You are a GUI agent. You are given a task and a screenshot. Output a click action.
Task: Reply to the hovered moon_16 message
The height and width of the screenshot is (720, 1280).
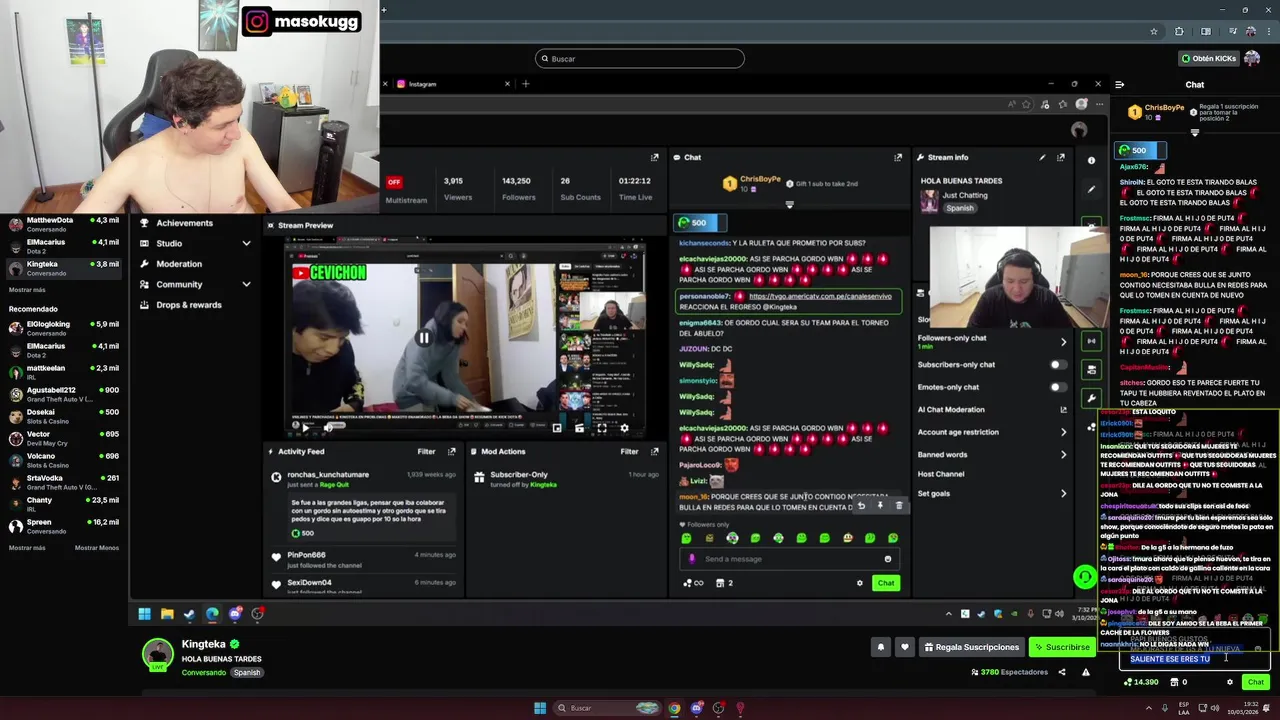(861, 506)
